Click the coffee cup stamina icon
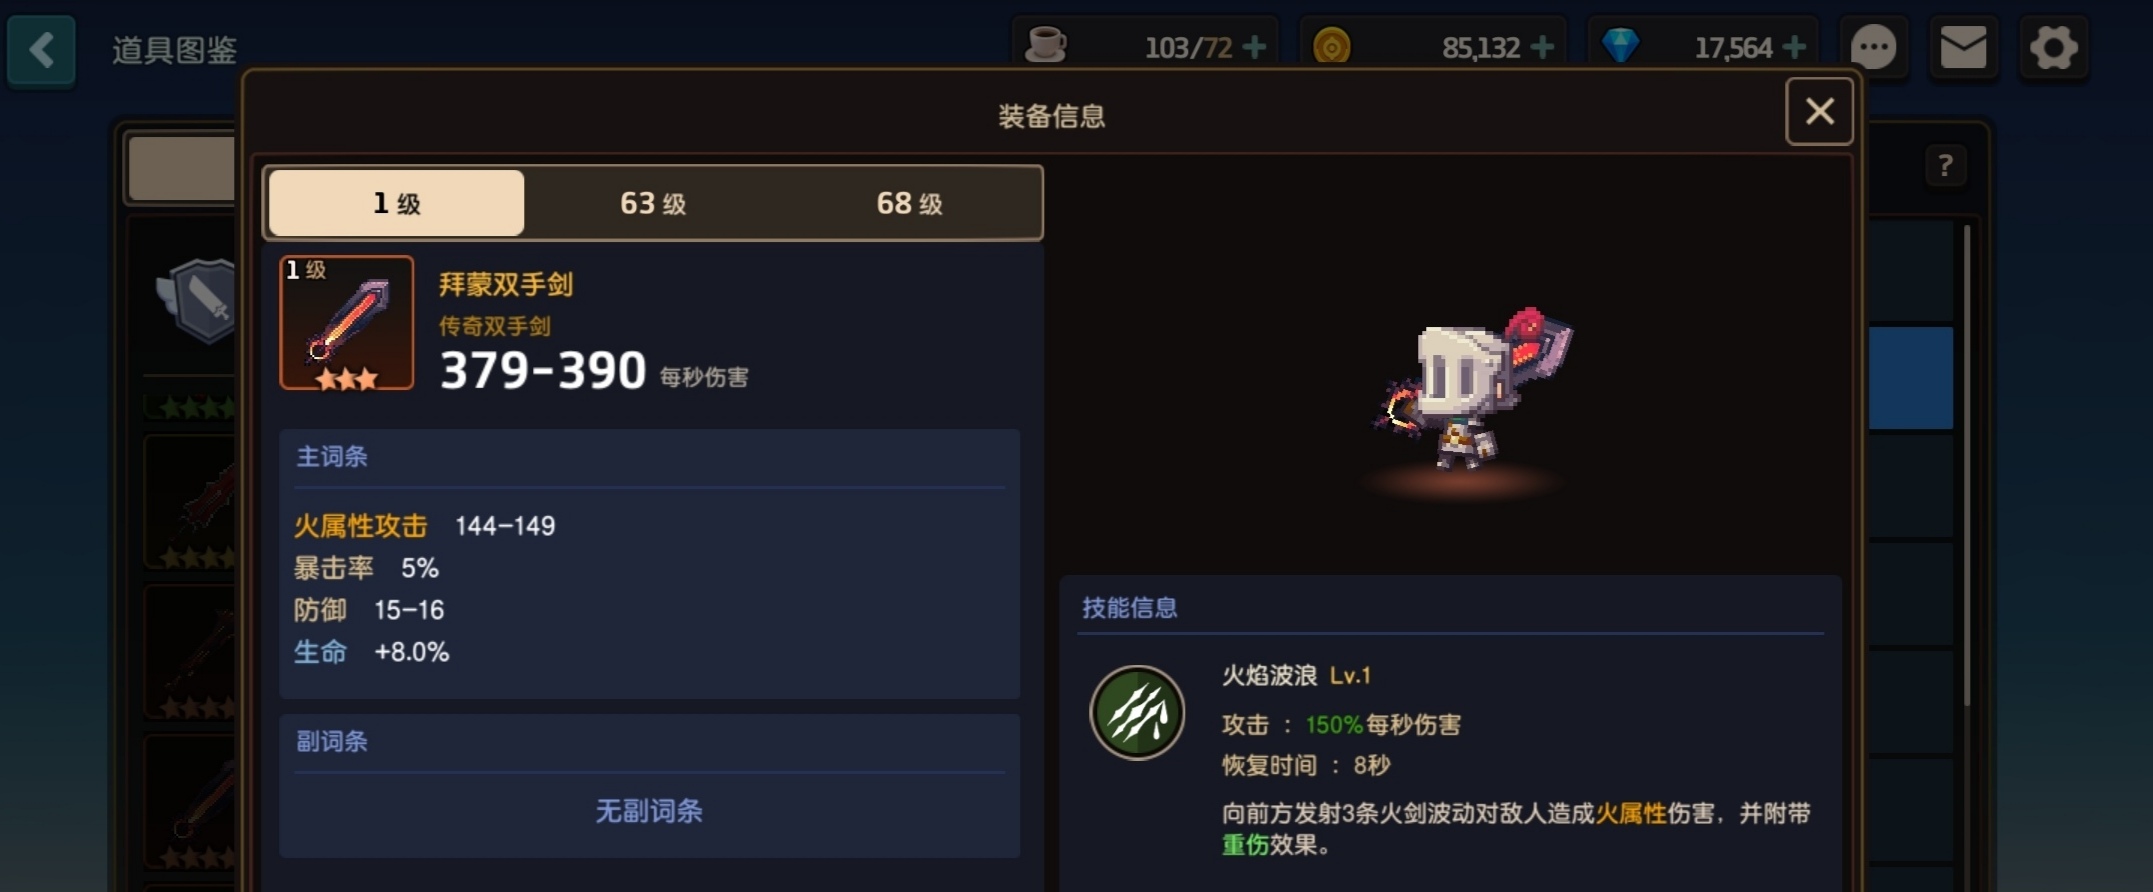This screenshot has height=892, width=2153. tap(1046, 45)
